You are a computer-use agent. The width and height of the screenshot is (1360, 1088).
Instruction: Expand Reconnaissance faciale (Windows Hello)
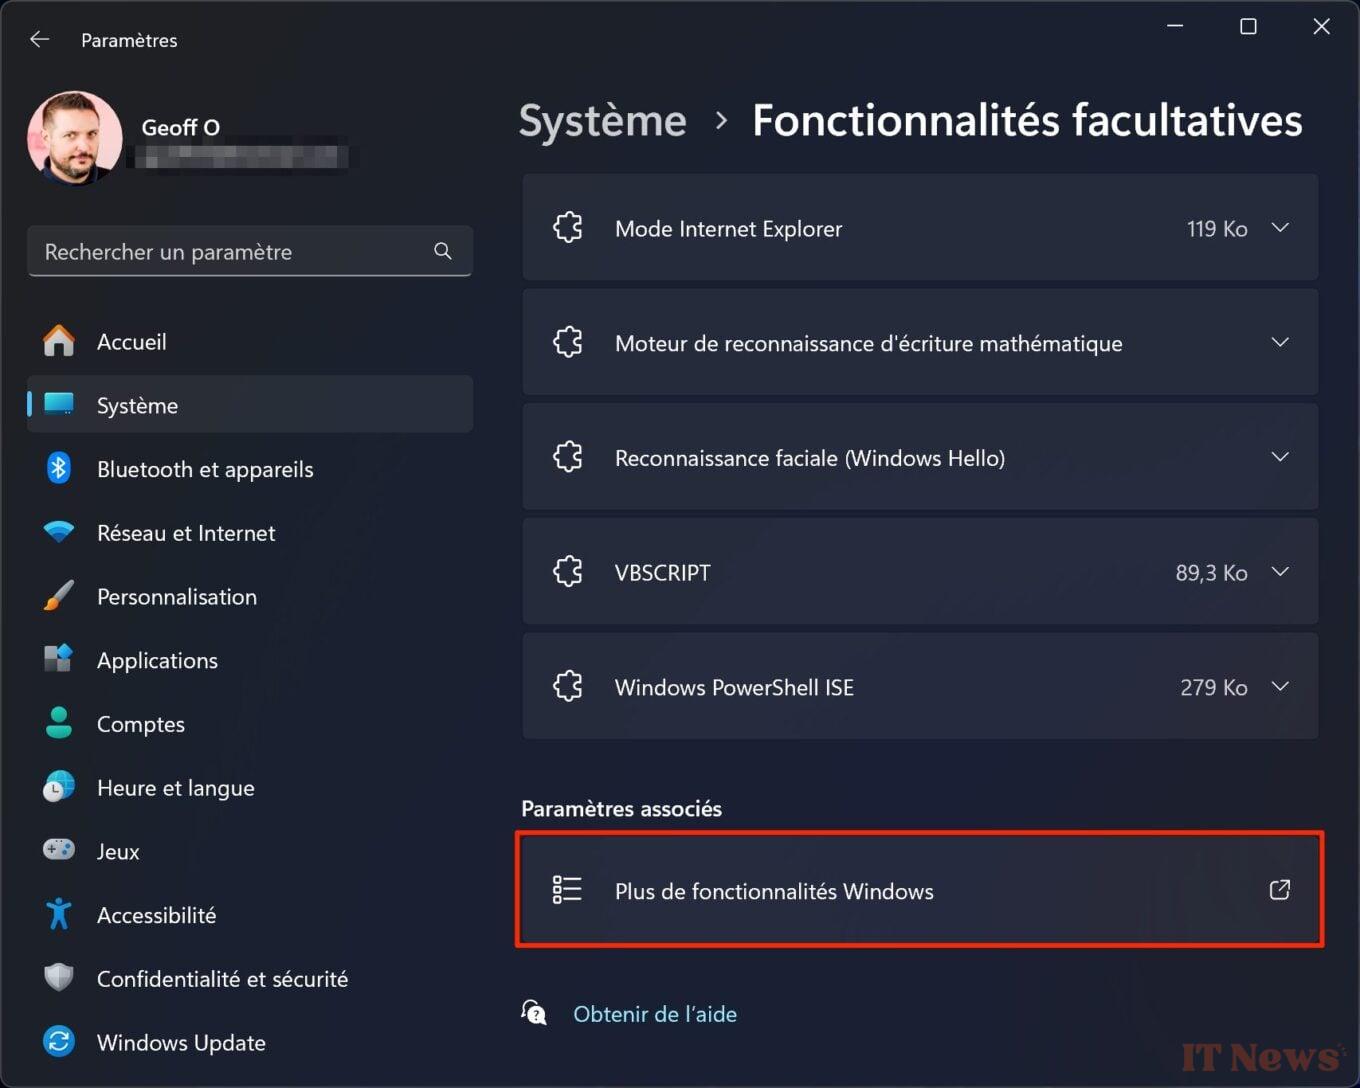pos(1280,457)
